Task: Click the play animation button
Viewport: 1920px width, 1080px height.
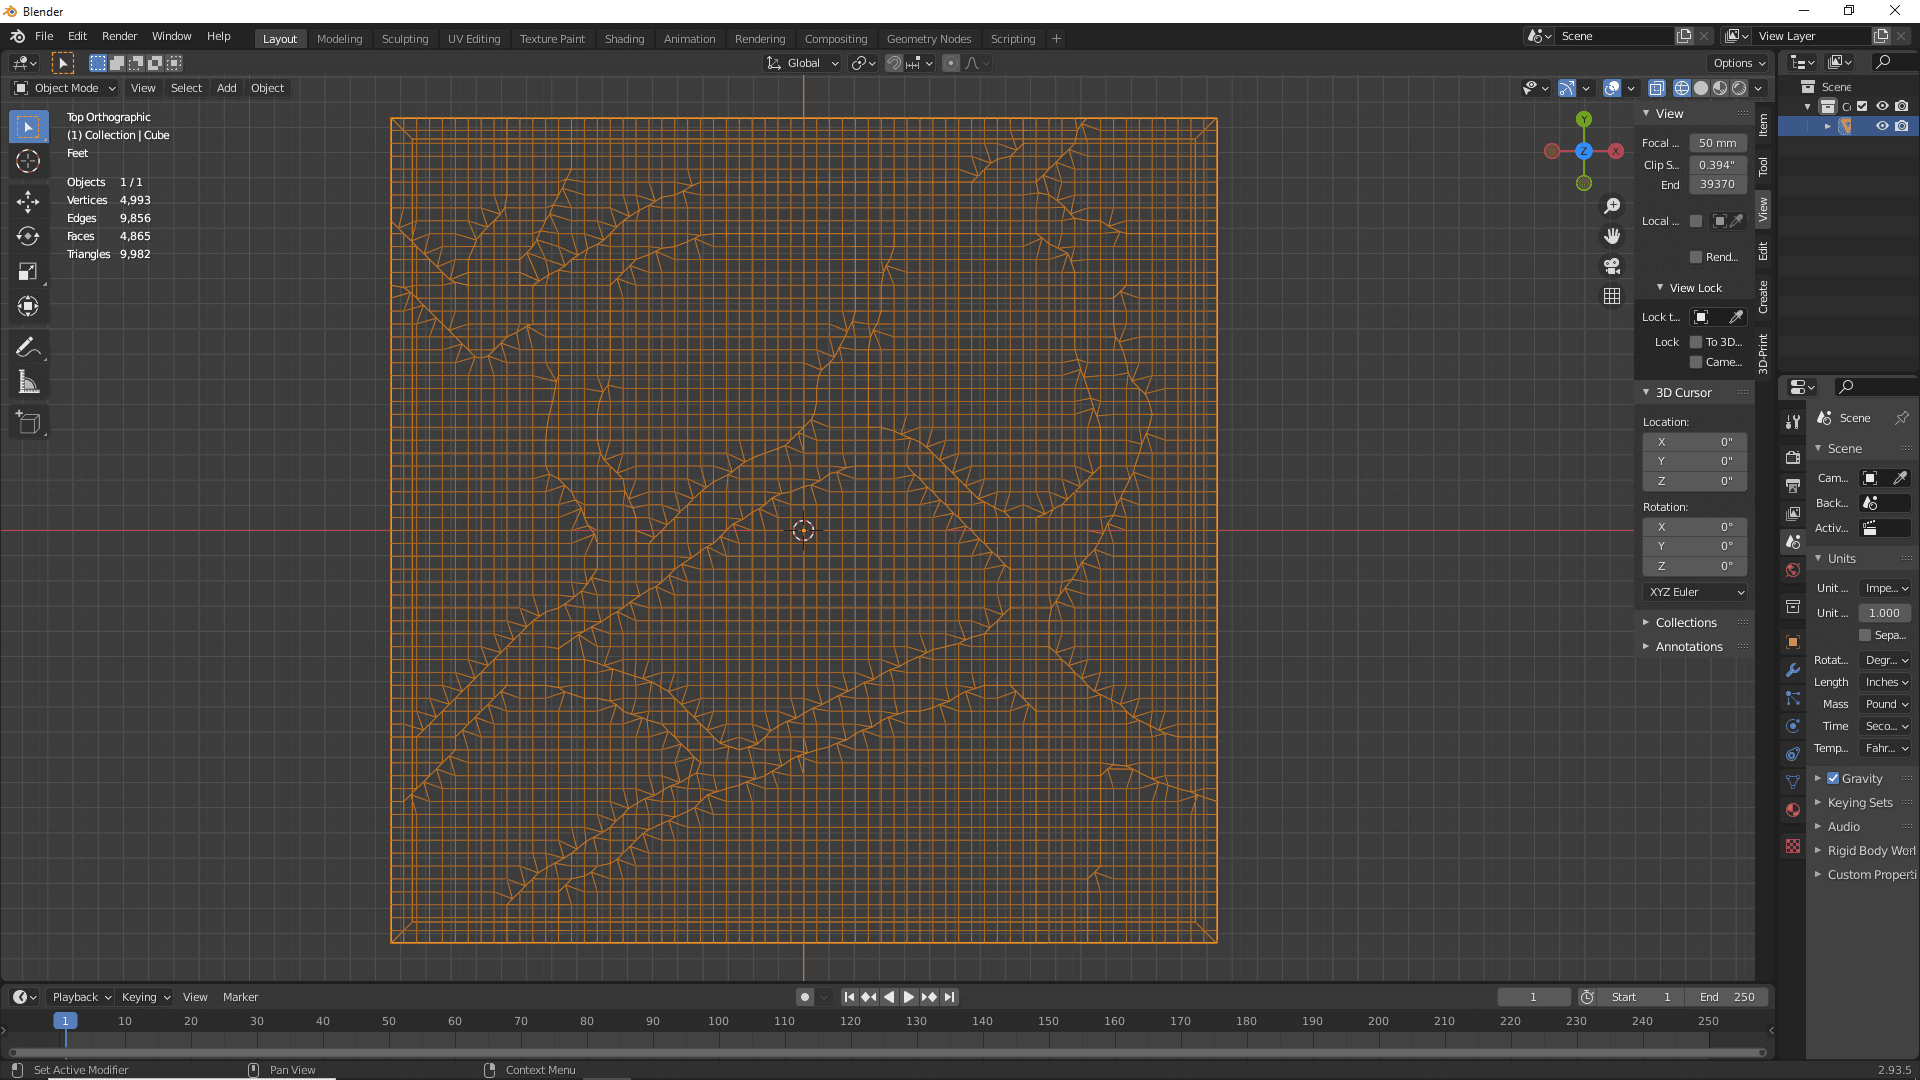Action: pos(909,997)
